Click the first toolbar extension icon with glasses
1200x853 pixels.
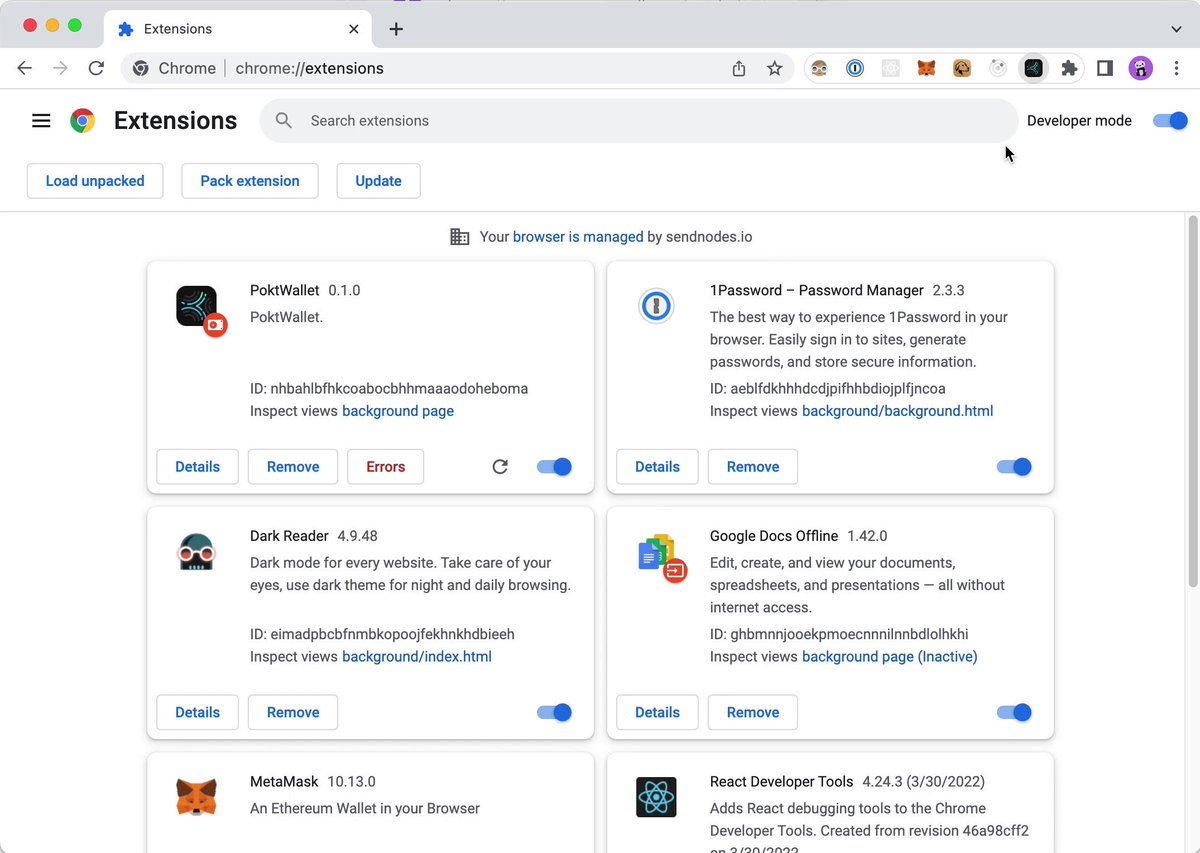tap(819, 68)
